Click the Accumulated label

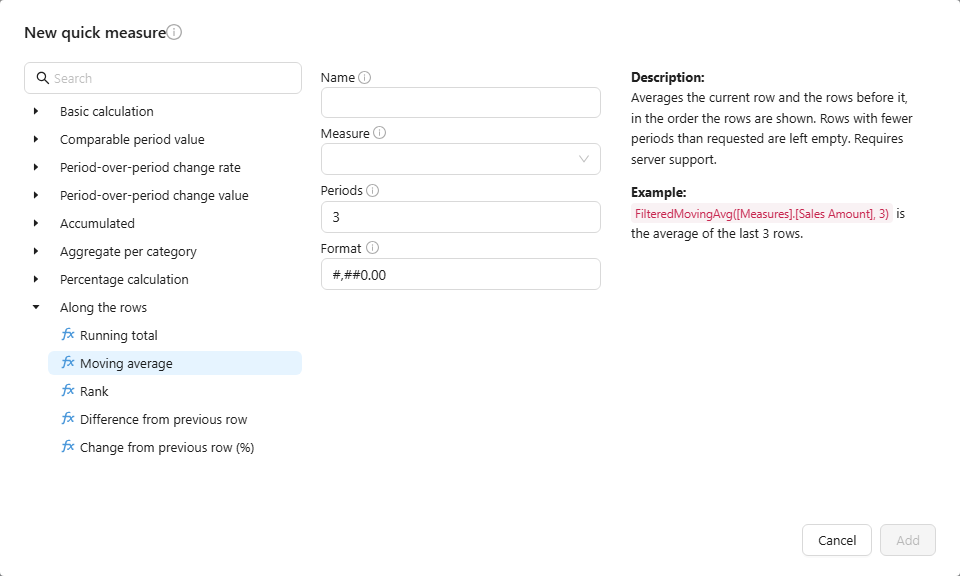pyautogui.click(x=97, y=223)
